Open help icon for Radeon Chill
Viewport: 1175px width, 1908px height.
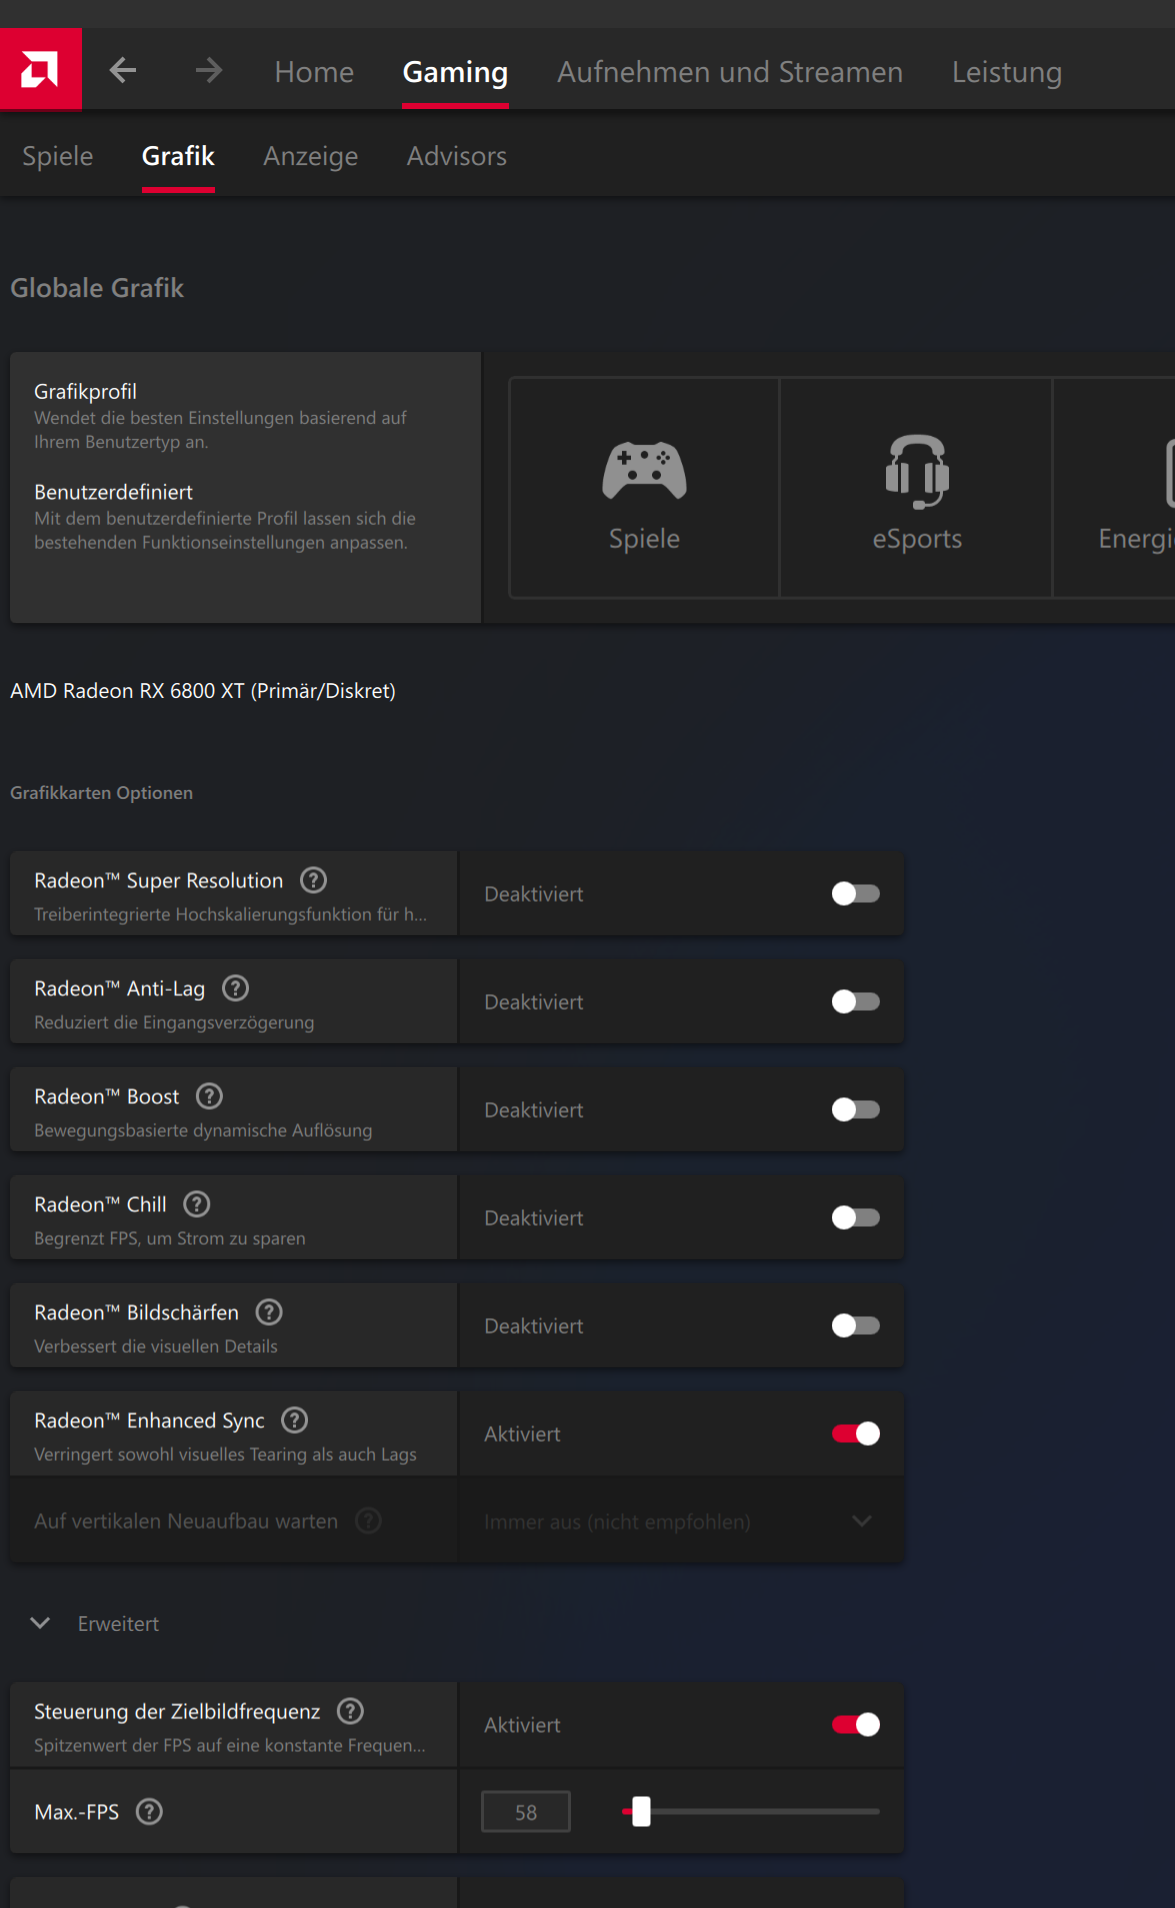tap(197, 1204)
